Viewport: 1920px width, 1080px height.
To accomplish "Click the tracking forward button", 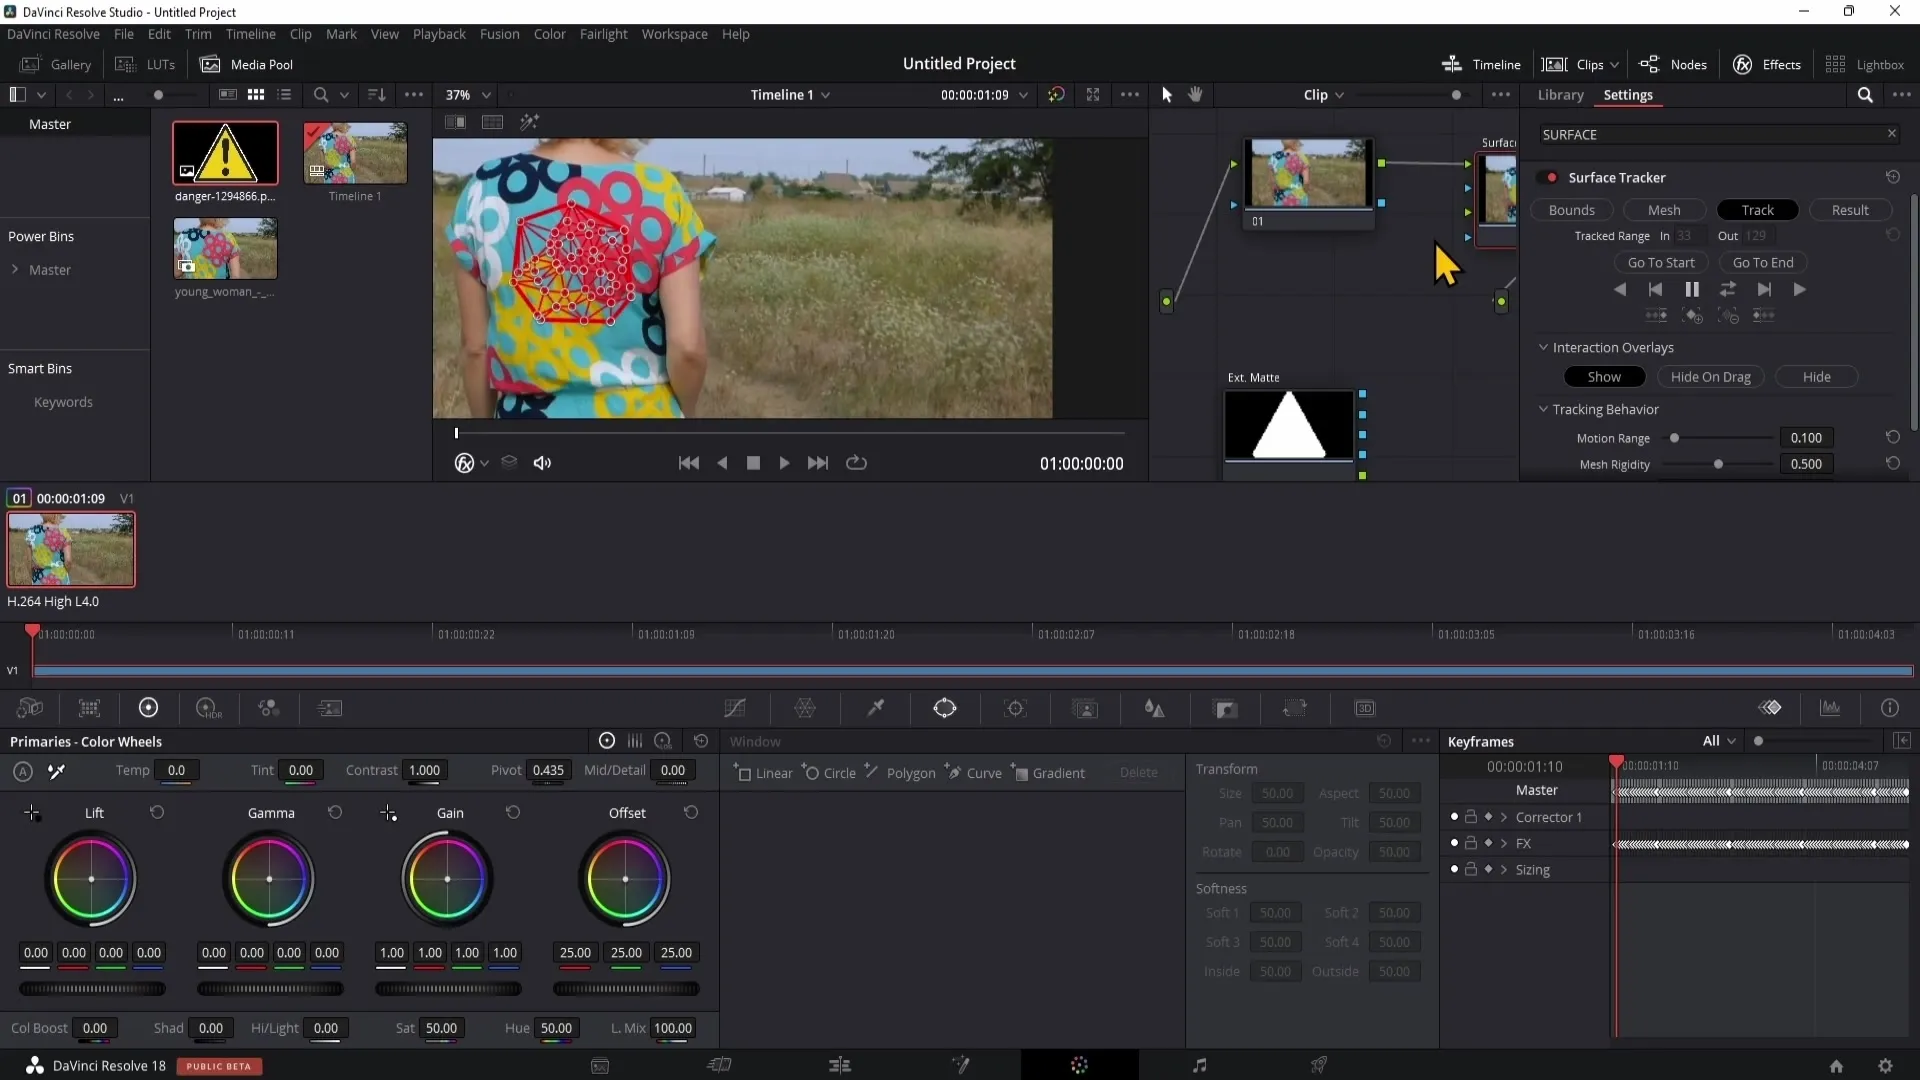I will pos(1797,289).
